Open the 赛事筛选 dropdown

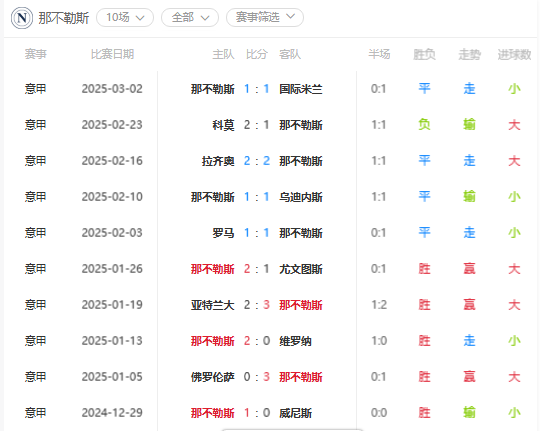point(264,17)
